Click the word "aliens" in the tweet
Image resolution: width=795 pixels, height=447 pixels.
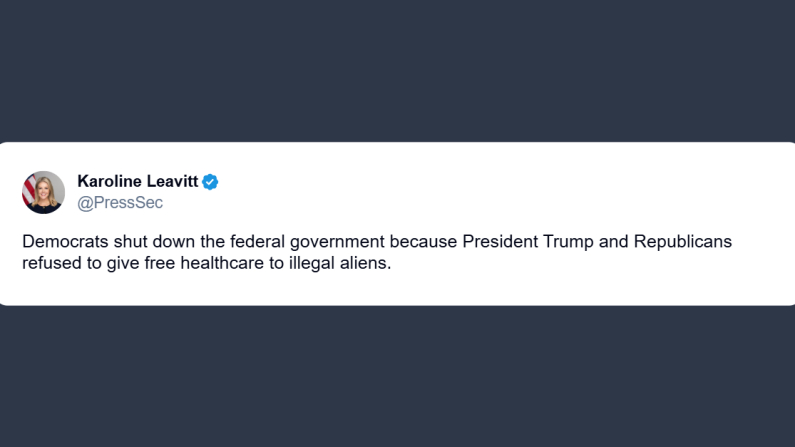[362, 264]
